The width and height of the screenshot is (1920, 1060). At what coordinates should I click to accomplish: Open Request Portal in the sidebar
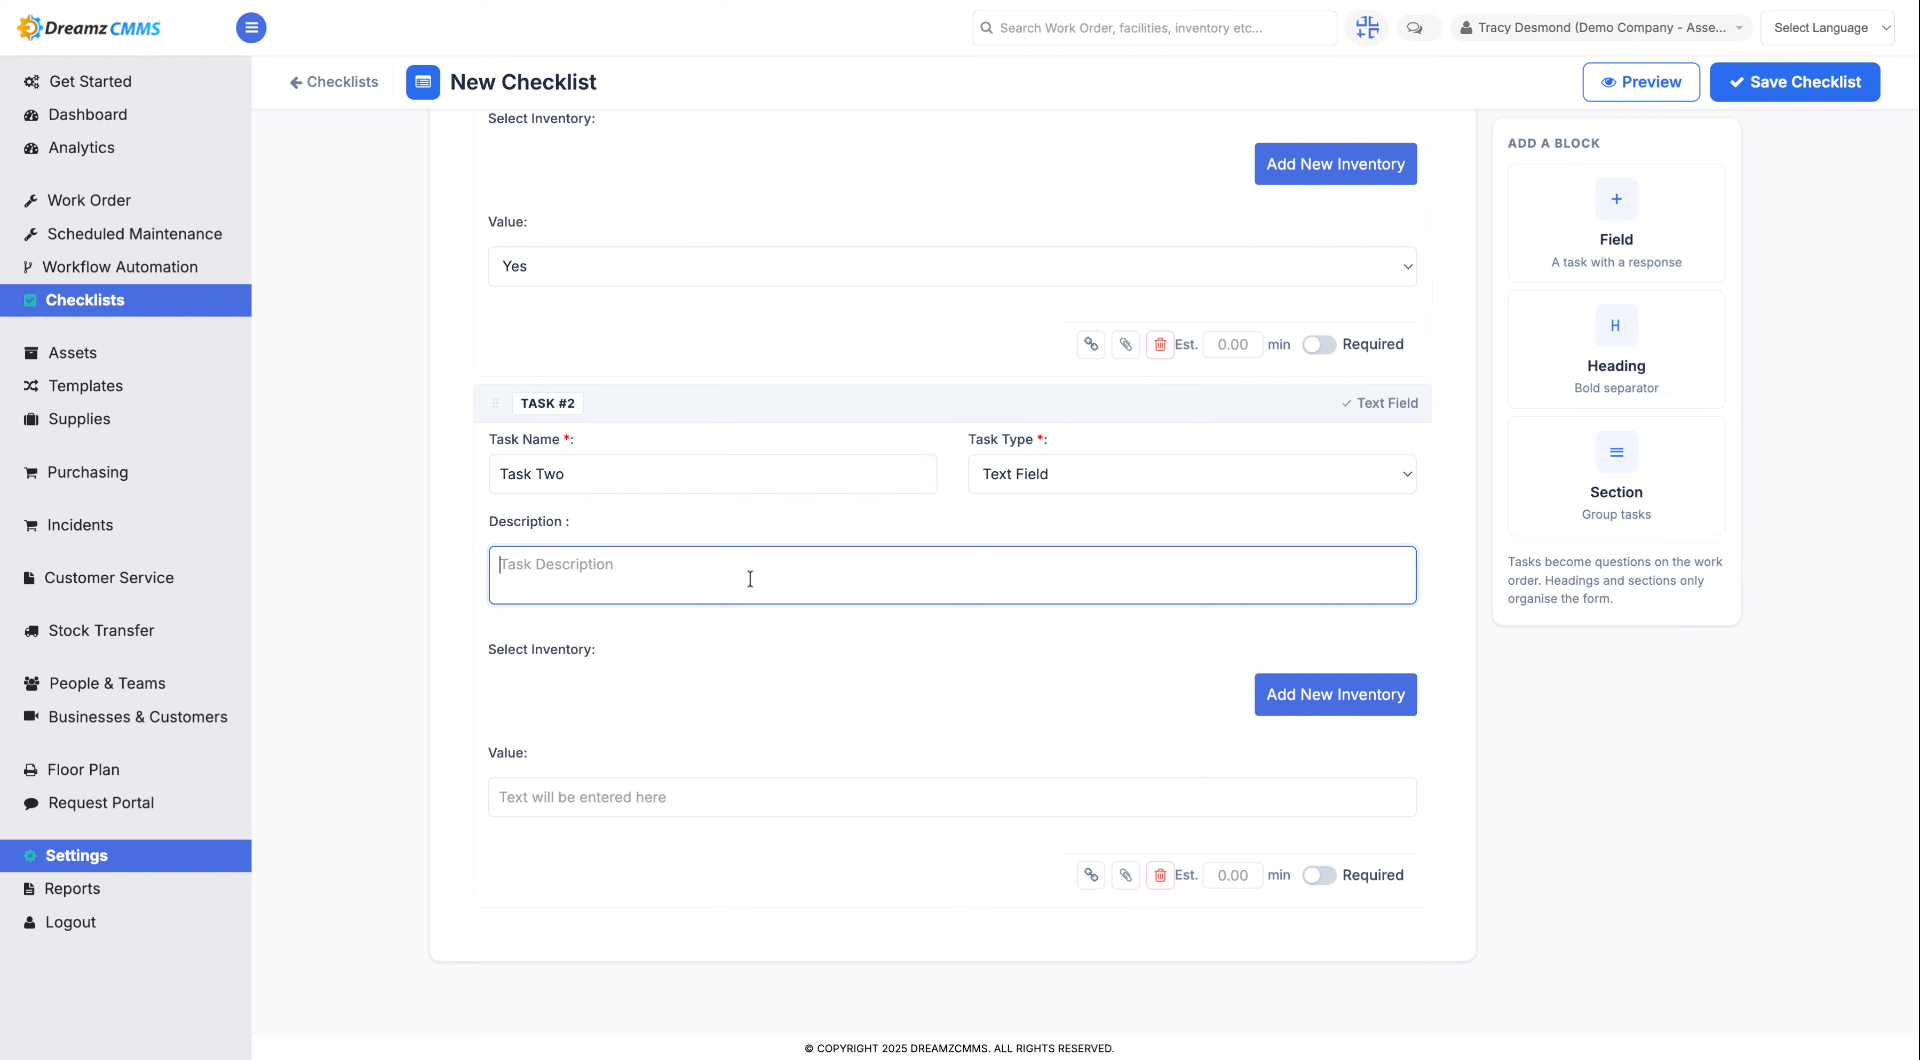(101, 803)
